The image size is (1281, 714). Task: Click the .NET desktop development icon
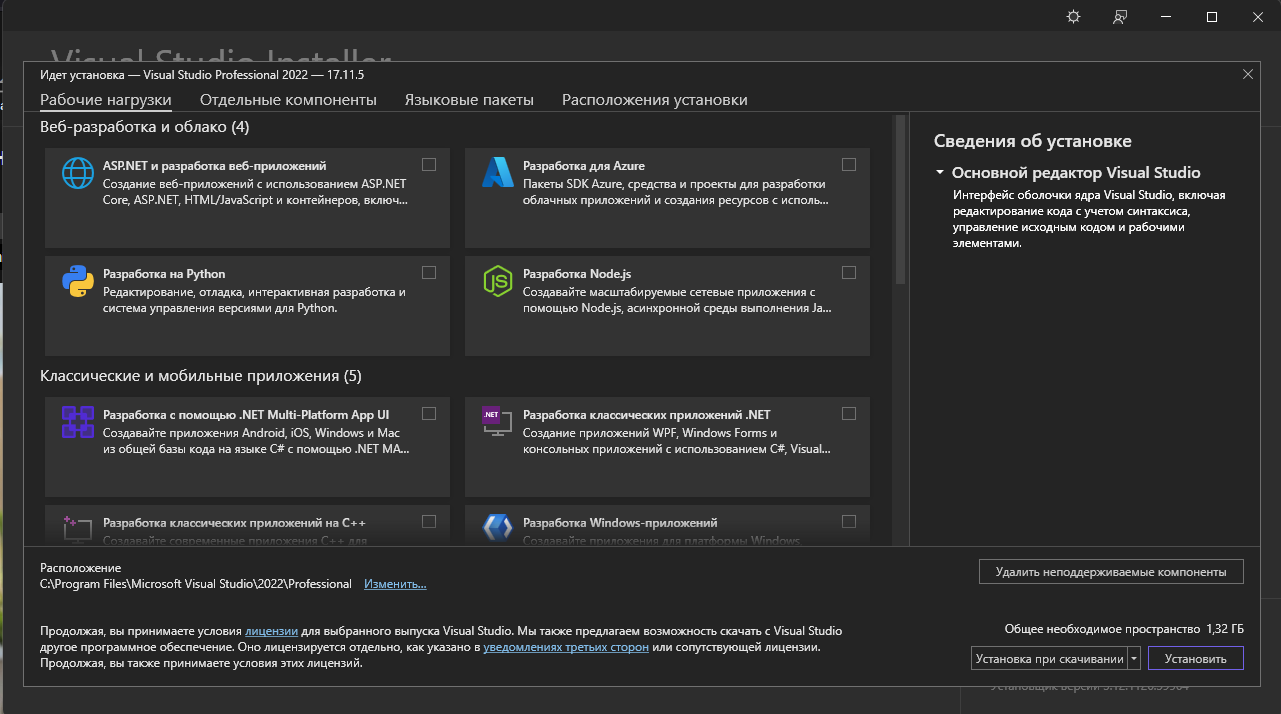click(497, 422)
